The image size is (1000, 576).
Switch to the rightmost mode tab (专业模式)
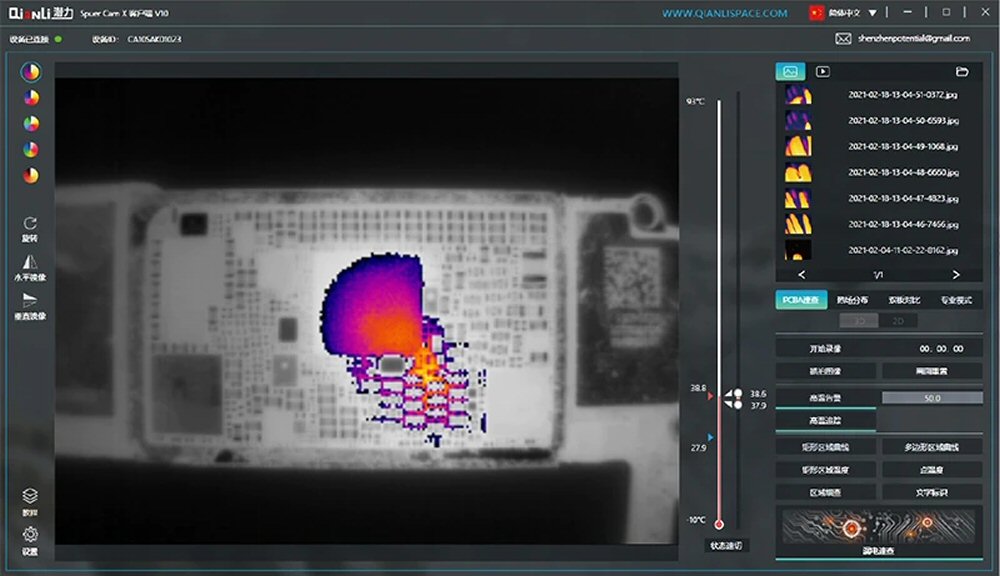point(956,300)
